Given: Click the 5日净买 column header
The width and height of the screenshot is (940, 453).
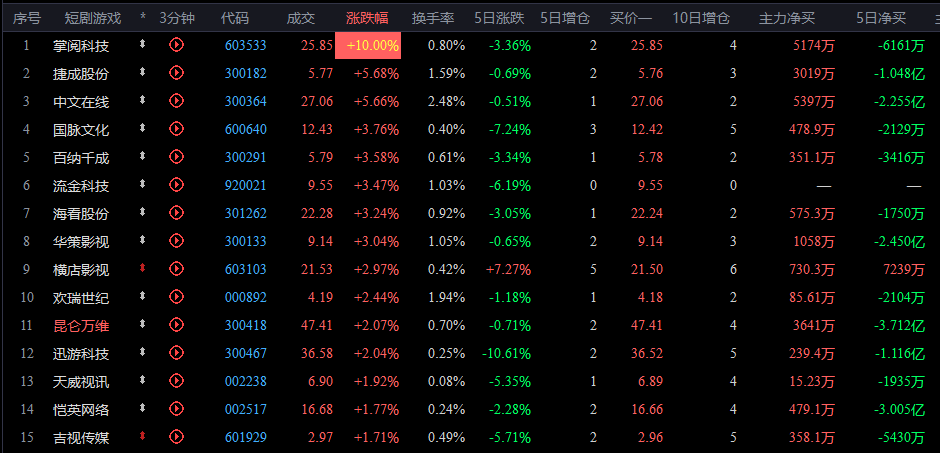Looking at the screenshot, I should click(881, 18).
